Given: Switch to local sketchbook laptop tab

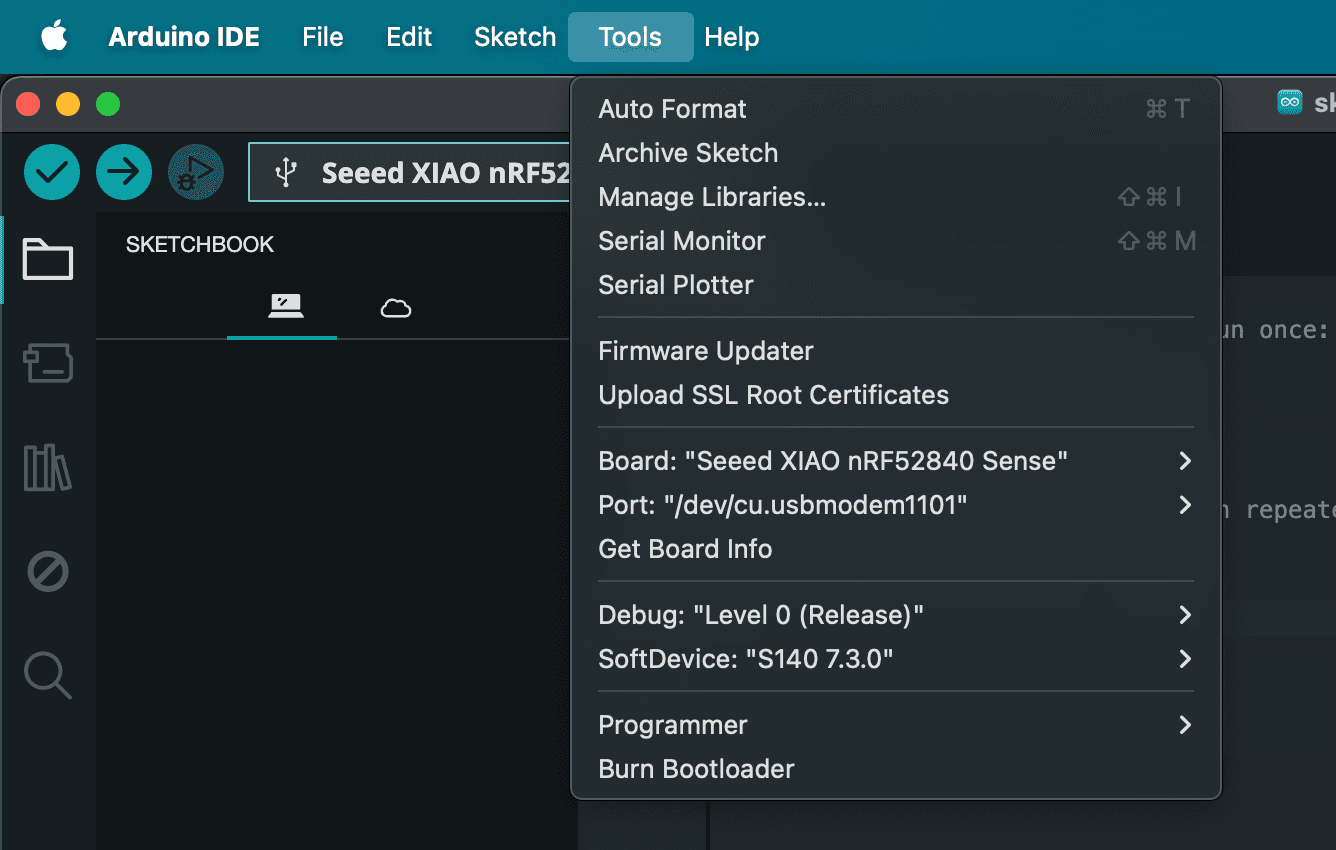Looking at the screenshot, I should [286, 306].
